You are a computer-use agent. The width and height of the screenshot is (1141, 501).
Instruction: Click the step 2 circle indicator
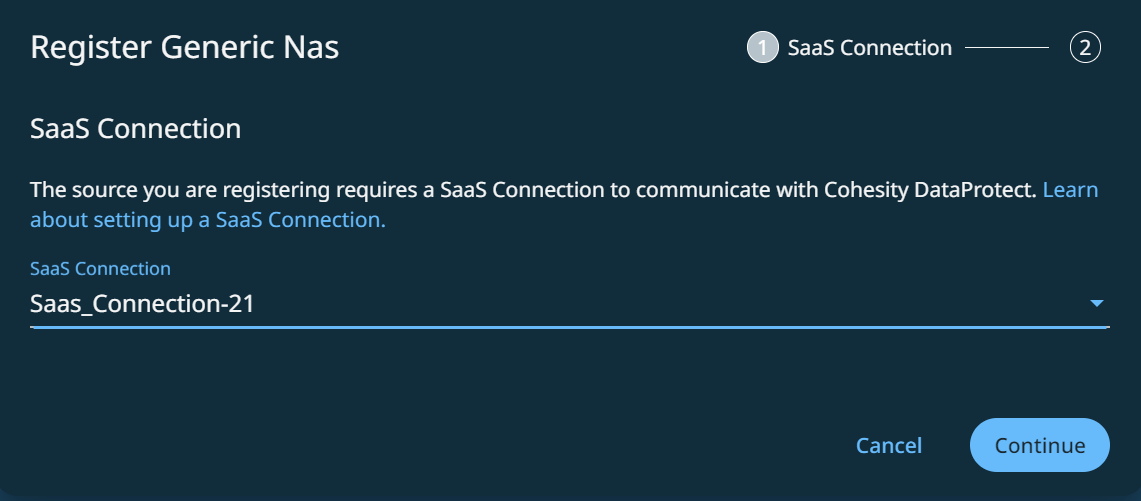pyautogui.click(x=1085, y=48)
